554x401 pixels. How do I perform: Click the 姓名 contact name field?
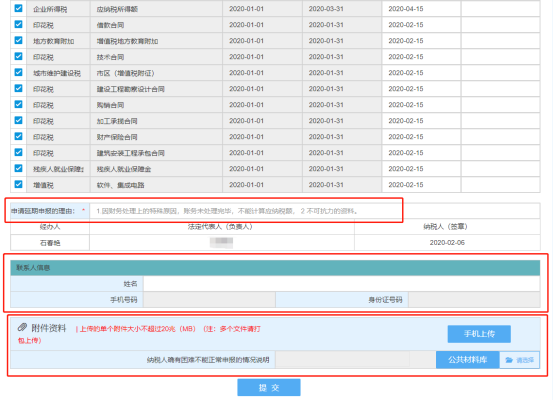point(341,284)
